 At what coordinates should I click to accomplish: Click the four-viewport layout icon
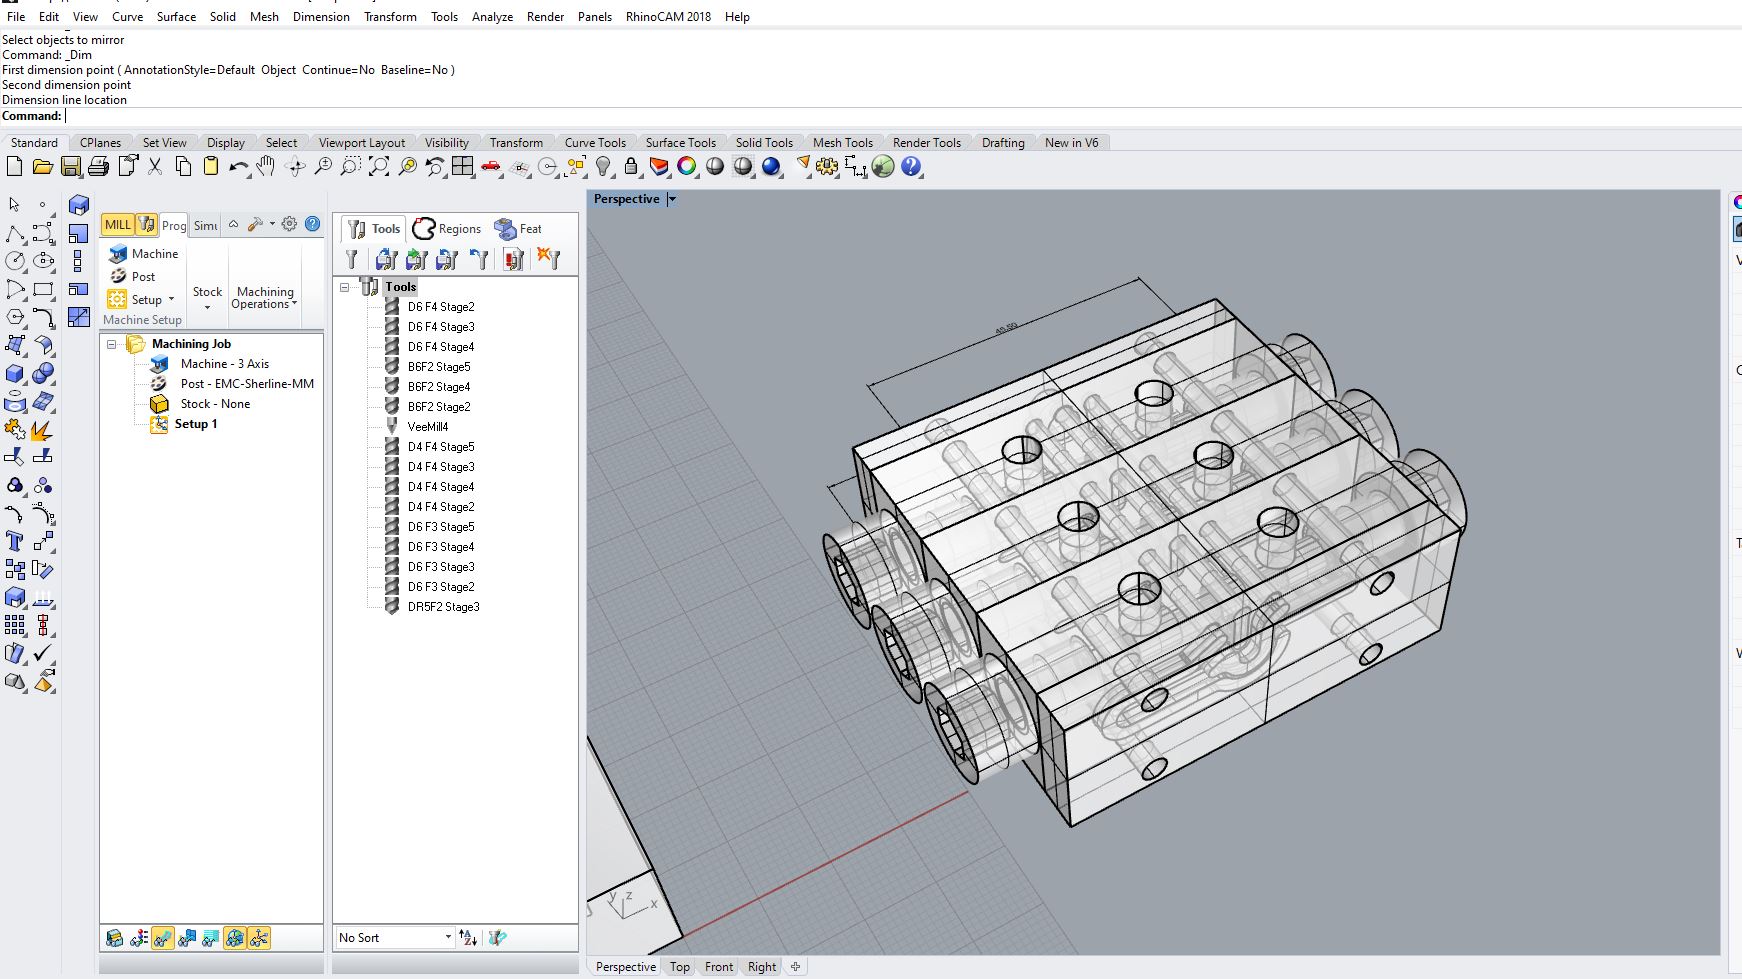pos(462,167)
